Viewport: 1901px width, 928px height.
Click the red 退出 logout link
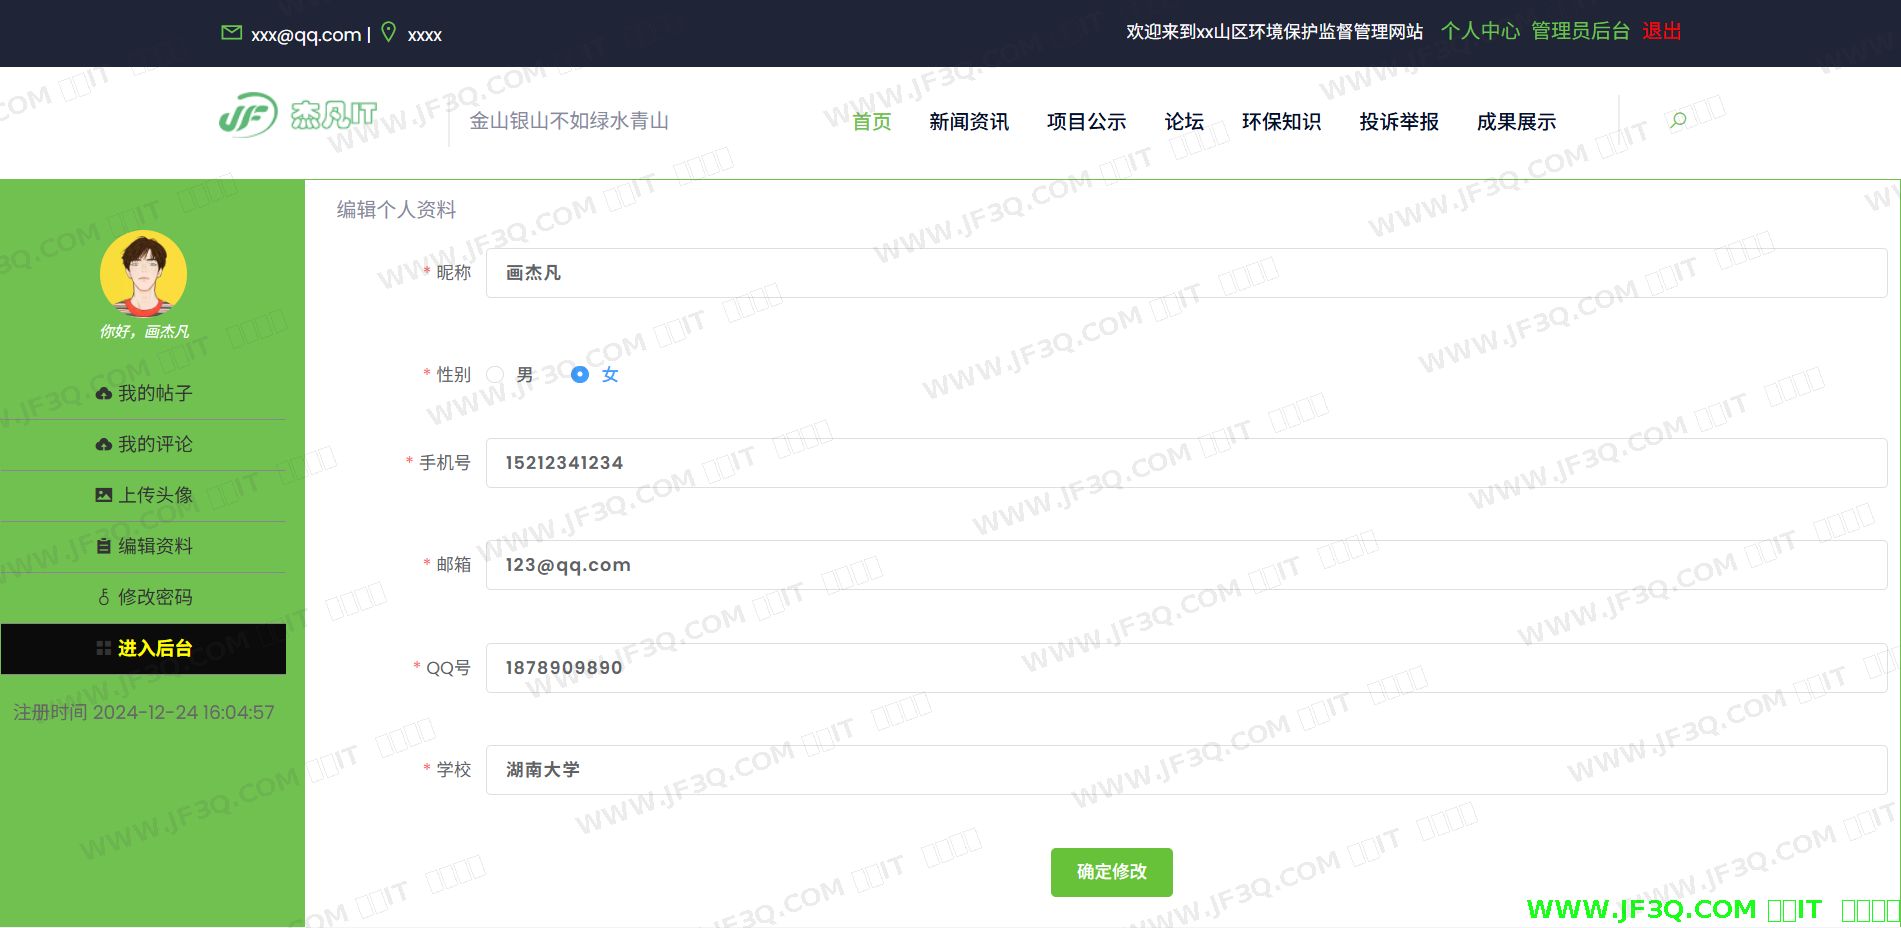tap(1661, 32)
